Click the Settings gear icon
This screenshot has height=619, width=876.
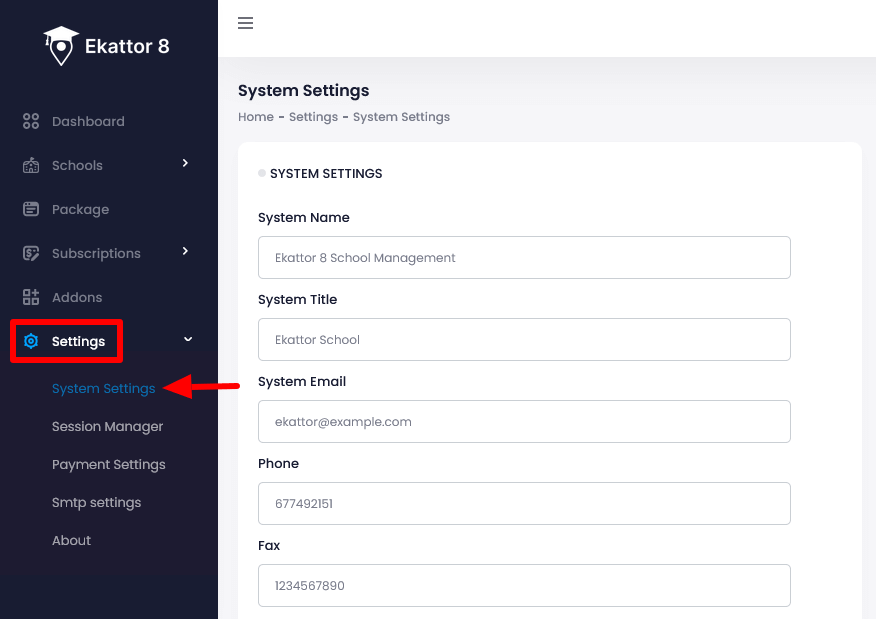tap(31, 341)
